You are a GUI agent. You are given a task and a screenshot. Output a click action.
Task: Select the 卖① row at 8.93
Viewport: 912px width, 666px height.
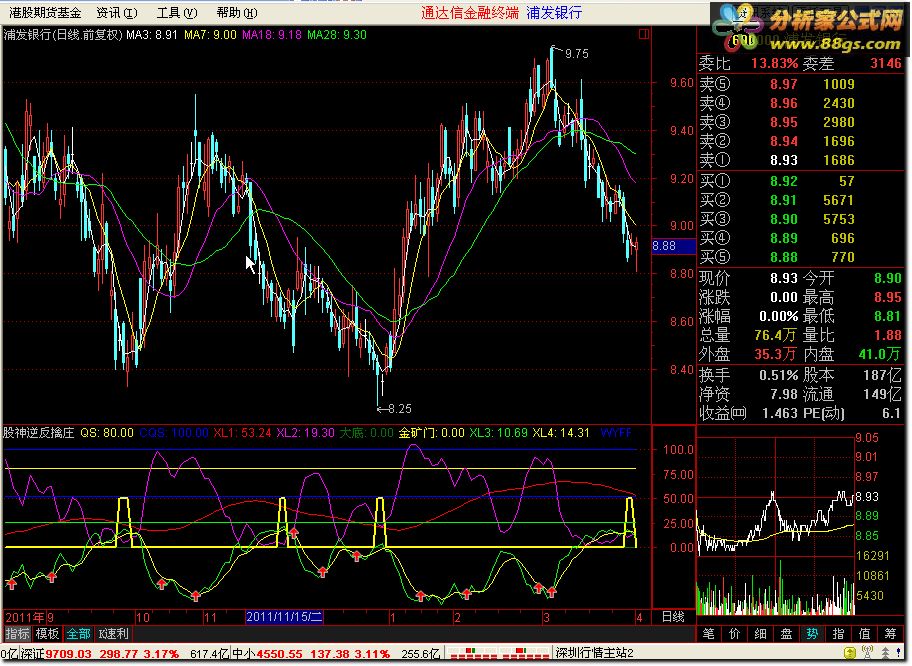coord(800,160)
